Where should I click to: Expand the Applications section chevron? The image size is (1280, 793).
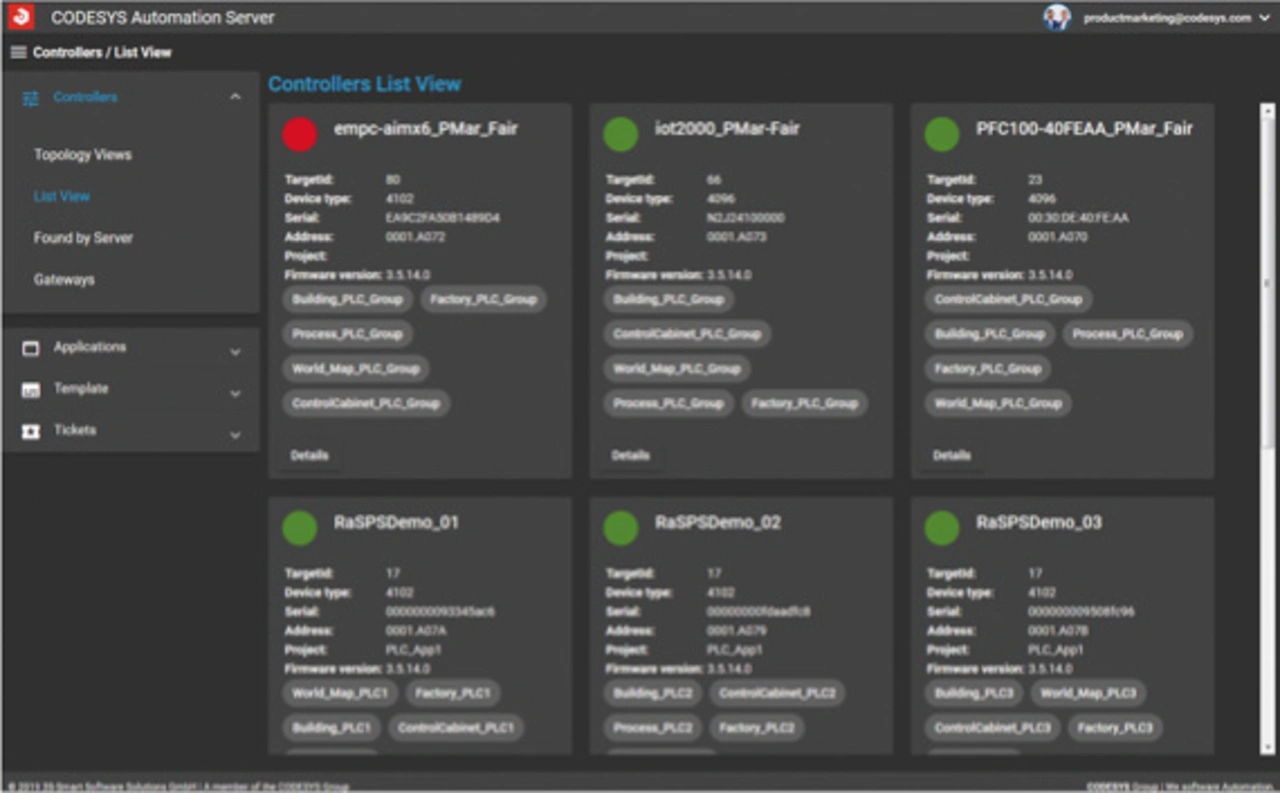click(235, 352)
